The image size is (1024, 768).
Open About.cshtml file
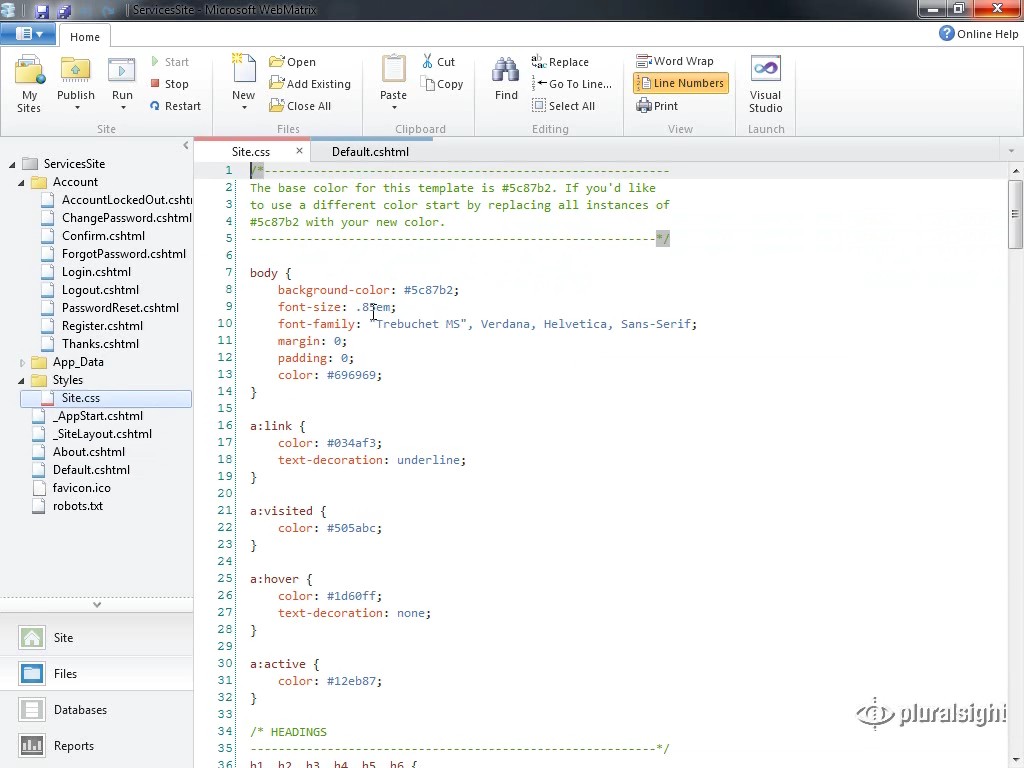pos(89,452)
